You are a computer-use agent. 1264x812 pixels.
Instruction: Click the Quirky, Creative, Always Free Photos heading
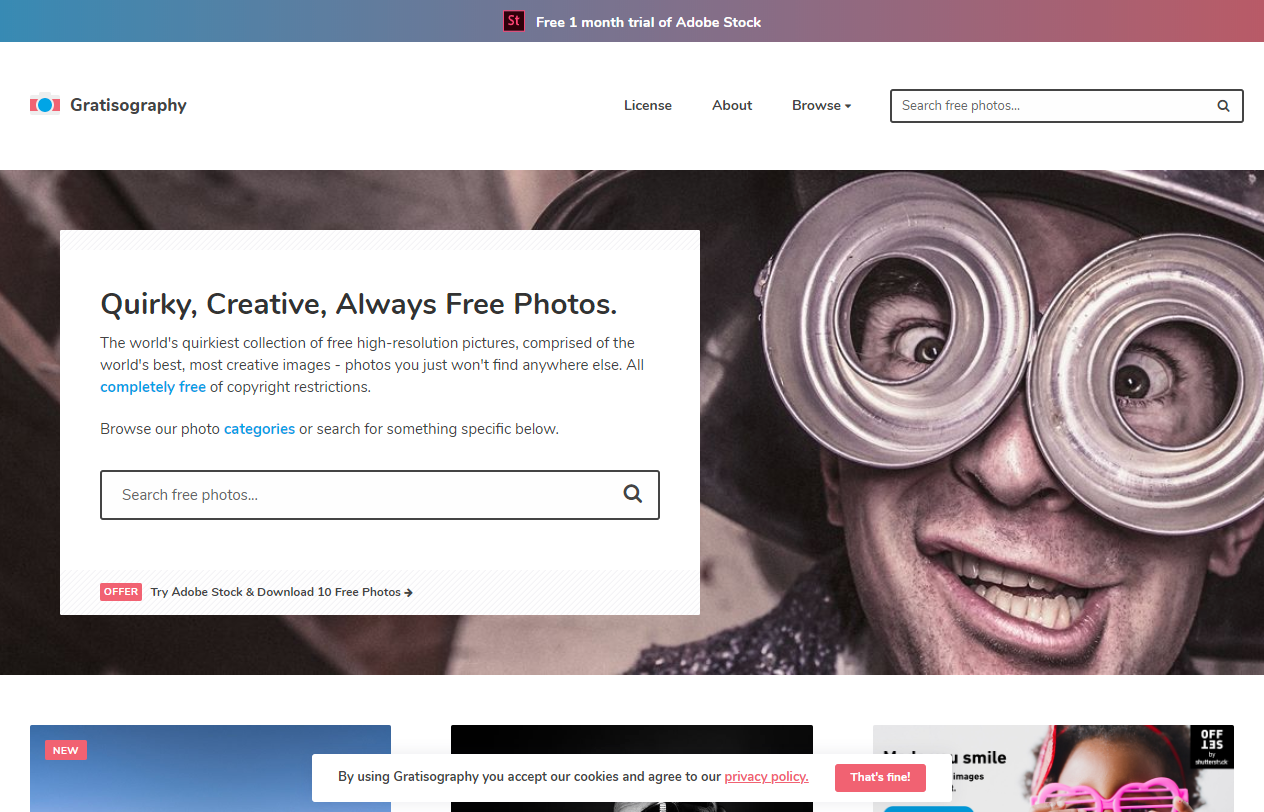click(359, 303)
